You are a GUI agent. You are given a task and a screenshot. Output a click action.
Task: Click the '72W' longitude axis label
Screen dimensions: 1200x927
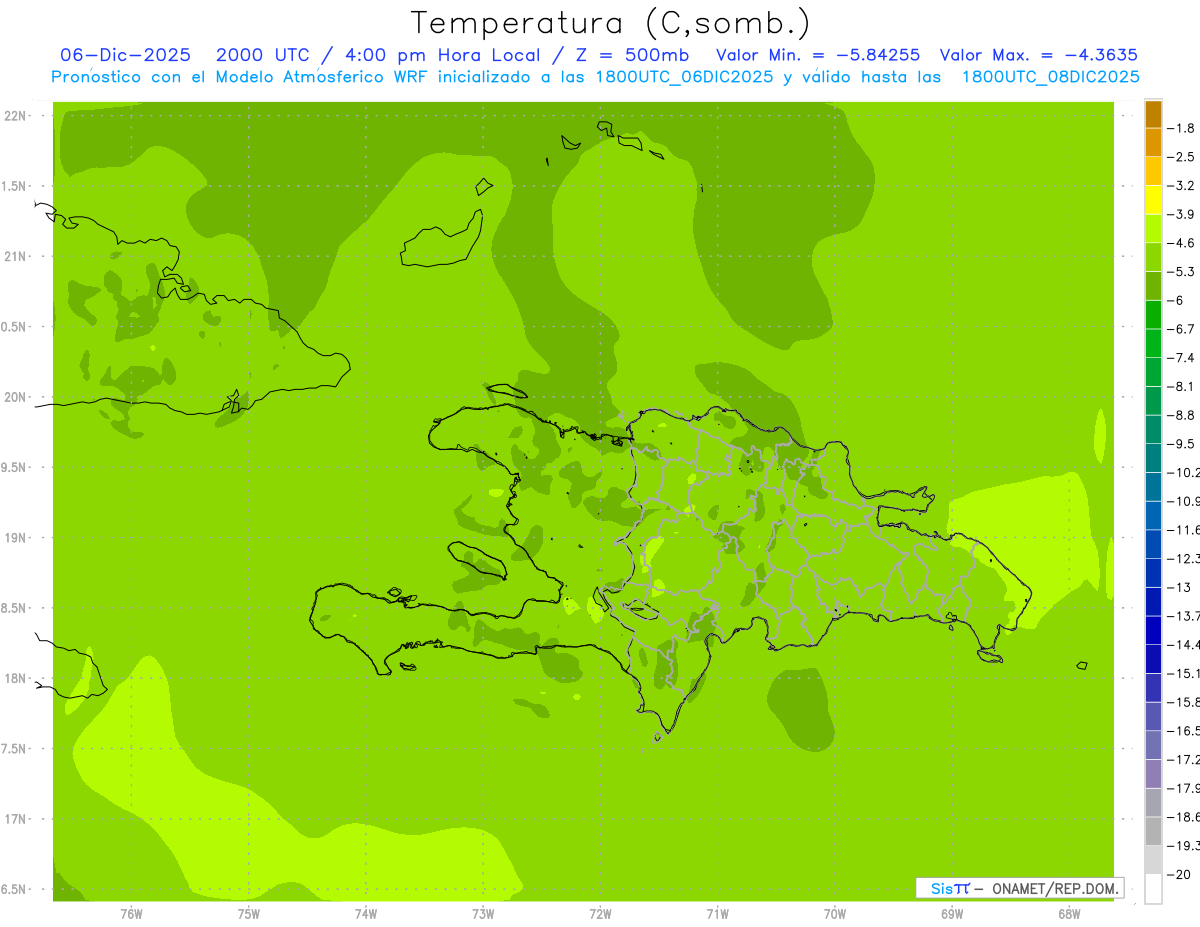click(x=600, y=914)
